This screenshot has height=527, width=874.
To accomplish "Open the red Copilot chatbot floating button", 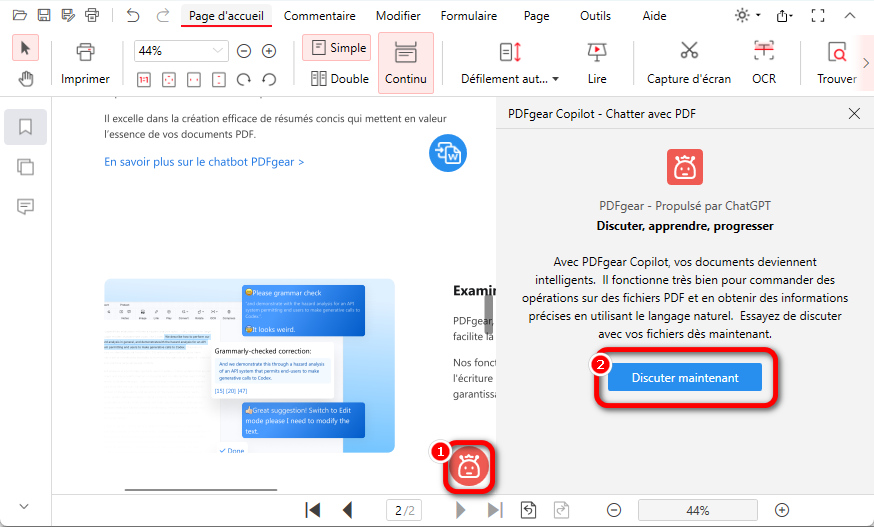I will tap(469, 467).
